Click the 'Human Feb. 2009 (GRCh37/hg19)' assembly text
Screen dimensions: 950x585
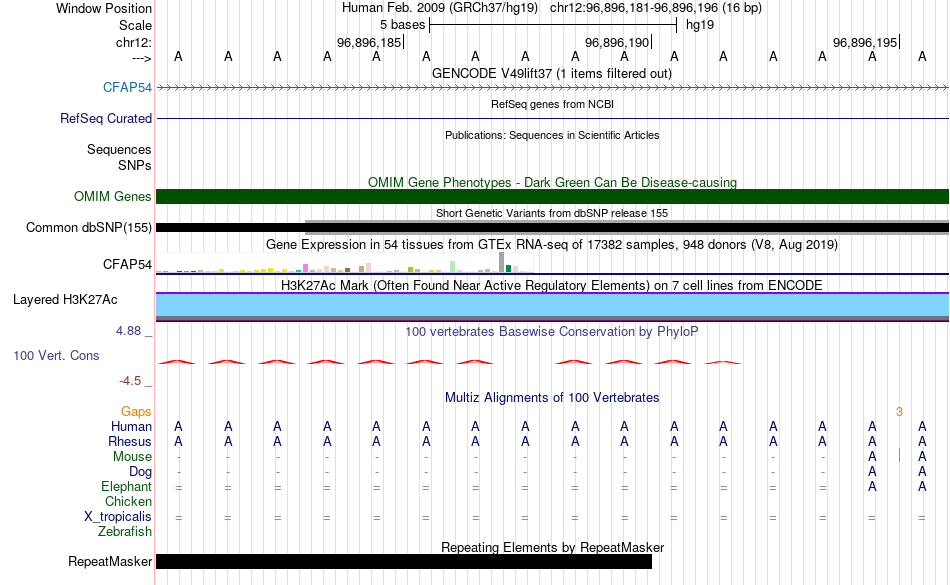point(440,8)
